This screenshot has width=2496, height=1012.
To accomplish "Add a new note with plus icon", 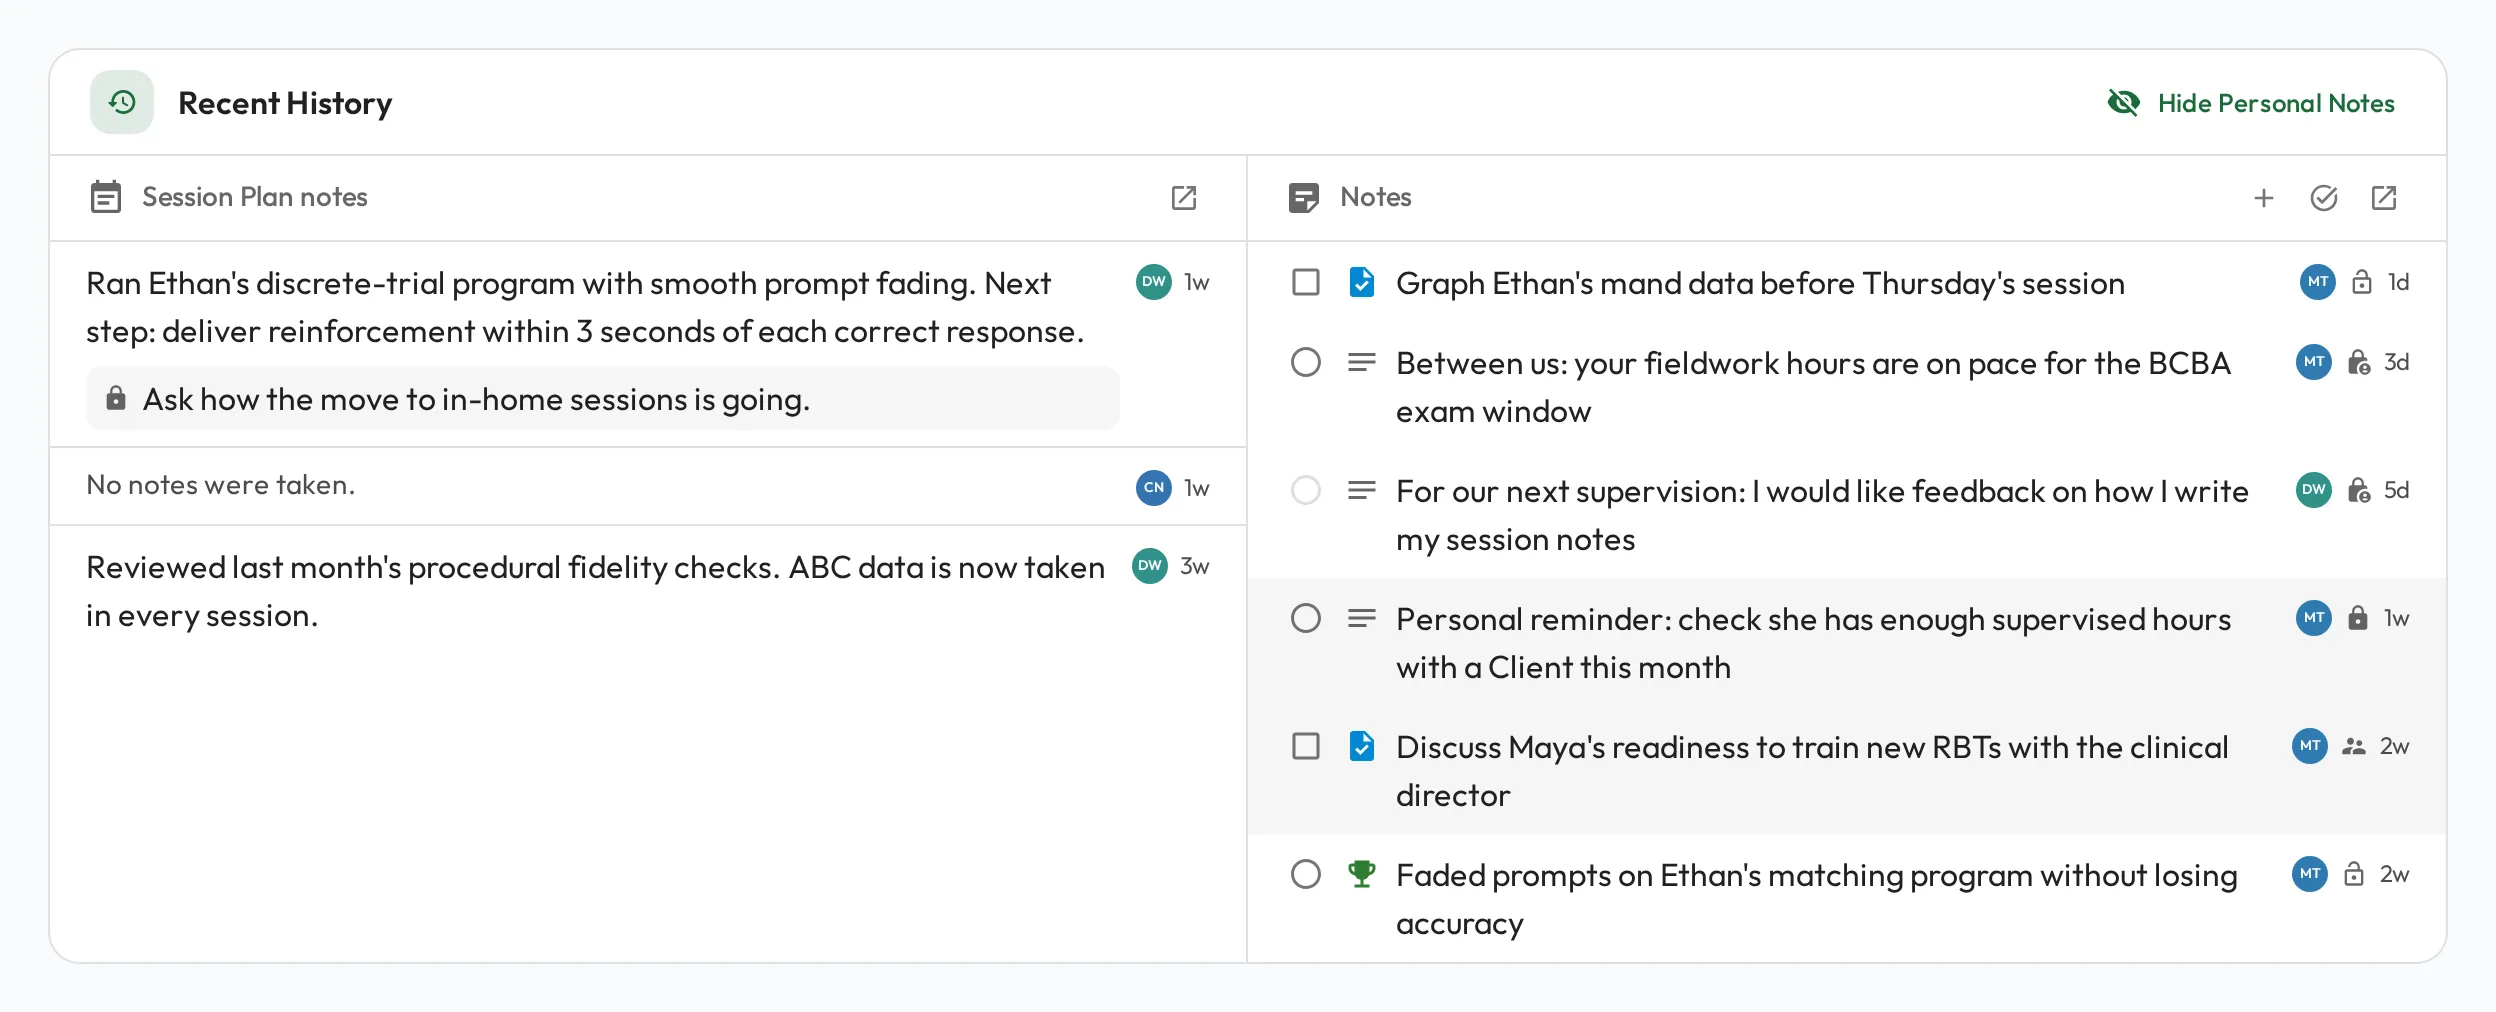I will click(x=2264, y=198).
